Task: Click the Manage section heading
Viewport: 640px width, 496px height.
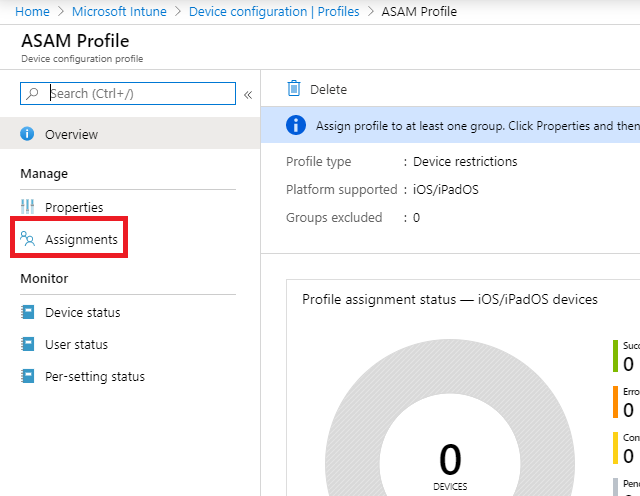Action: [x=44, y=173]
